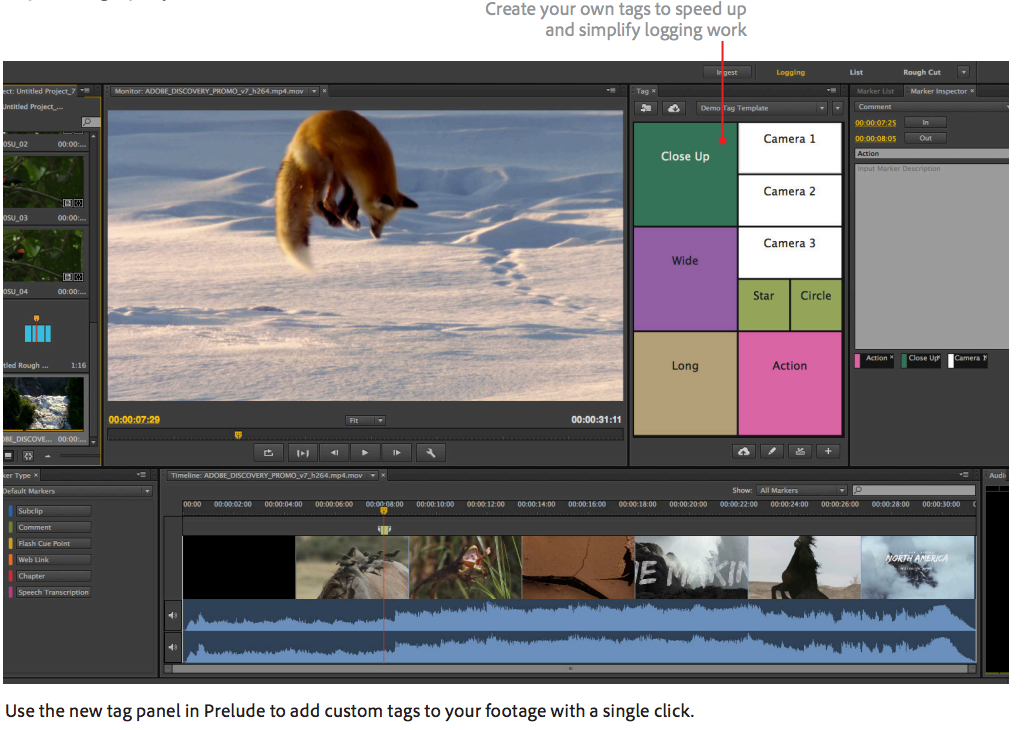
Task: Open the Show All Markers dropdown
Action: 798,490
